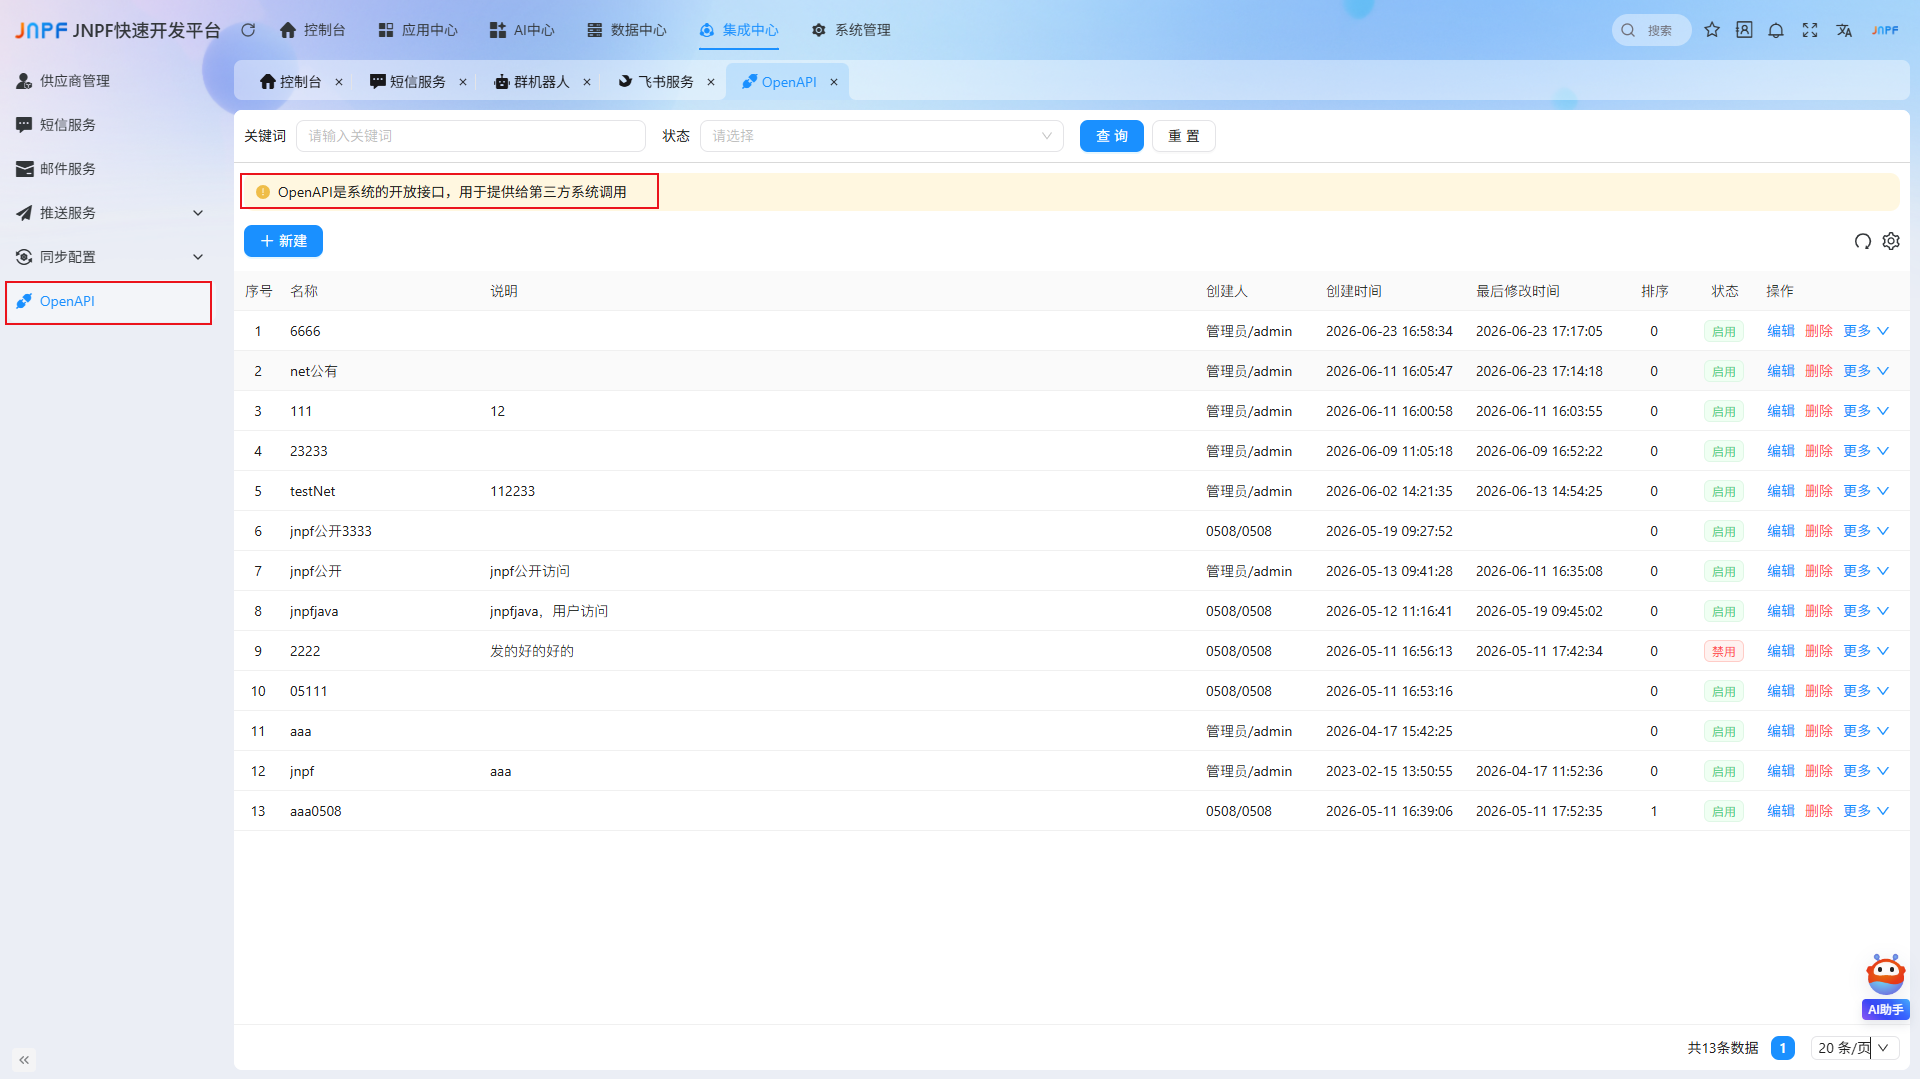The image size is (1920, 1079).
Task: Toggle fullscreen icon in header
Action: click(1810, 30)
